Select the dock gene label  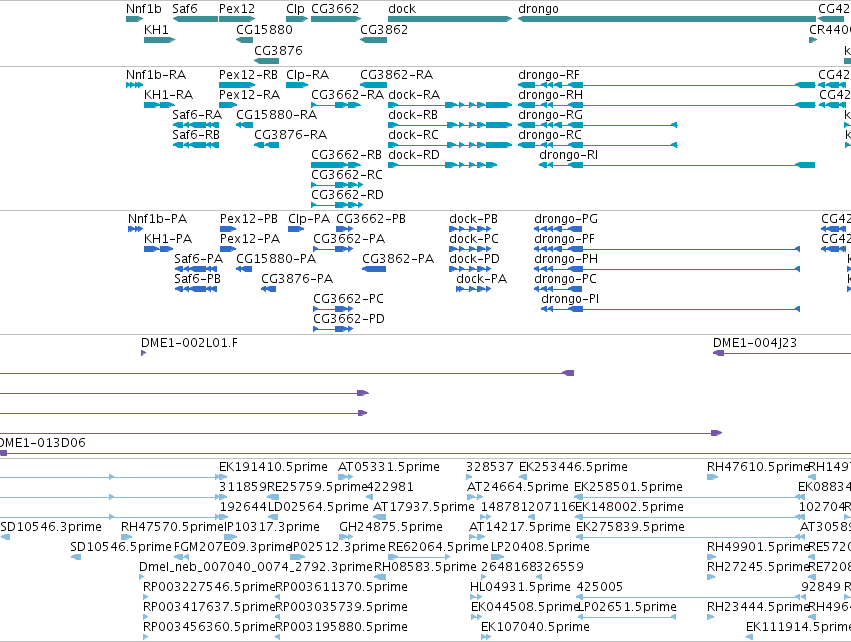point(402,9)
